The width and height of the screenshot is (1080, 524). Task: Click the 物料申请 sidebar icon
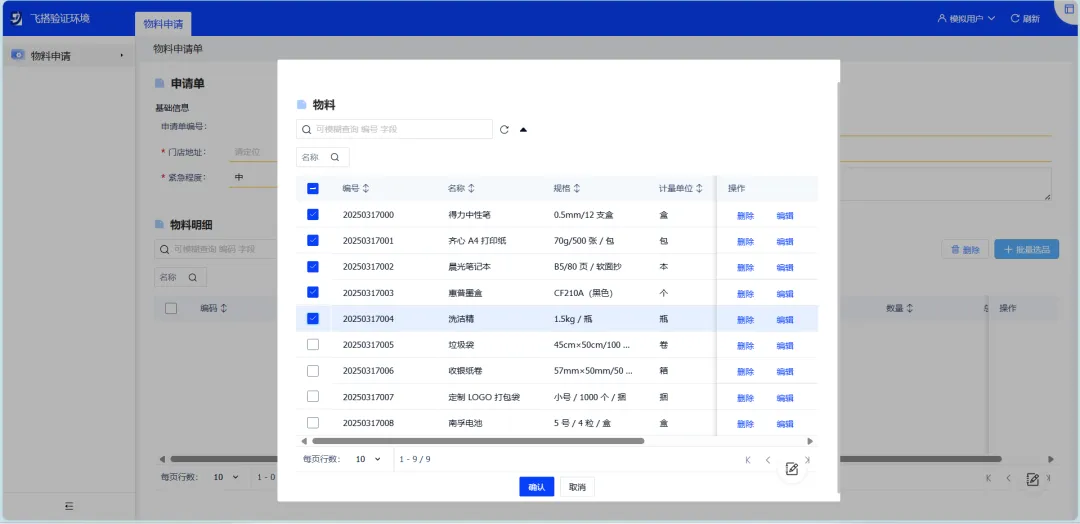[x=18, y=55]
